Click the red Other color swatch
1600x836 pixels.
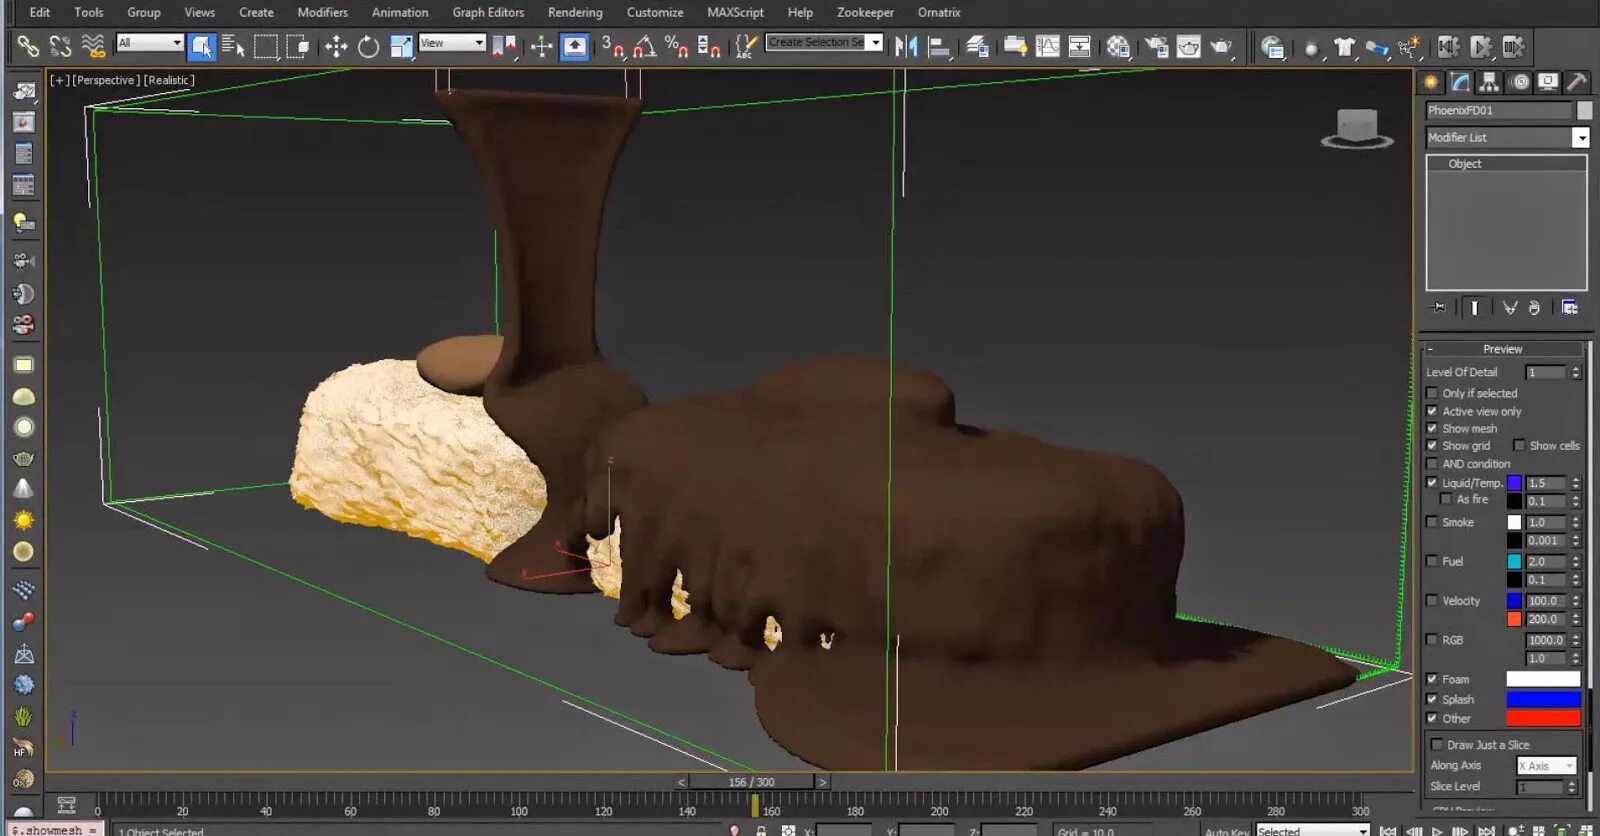coord(1543,719)
